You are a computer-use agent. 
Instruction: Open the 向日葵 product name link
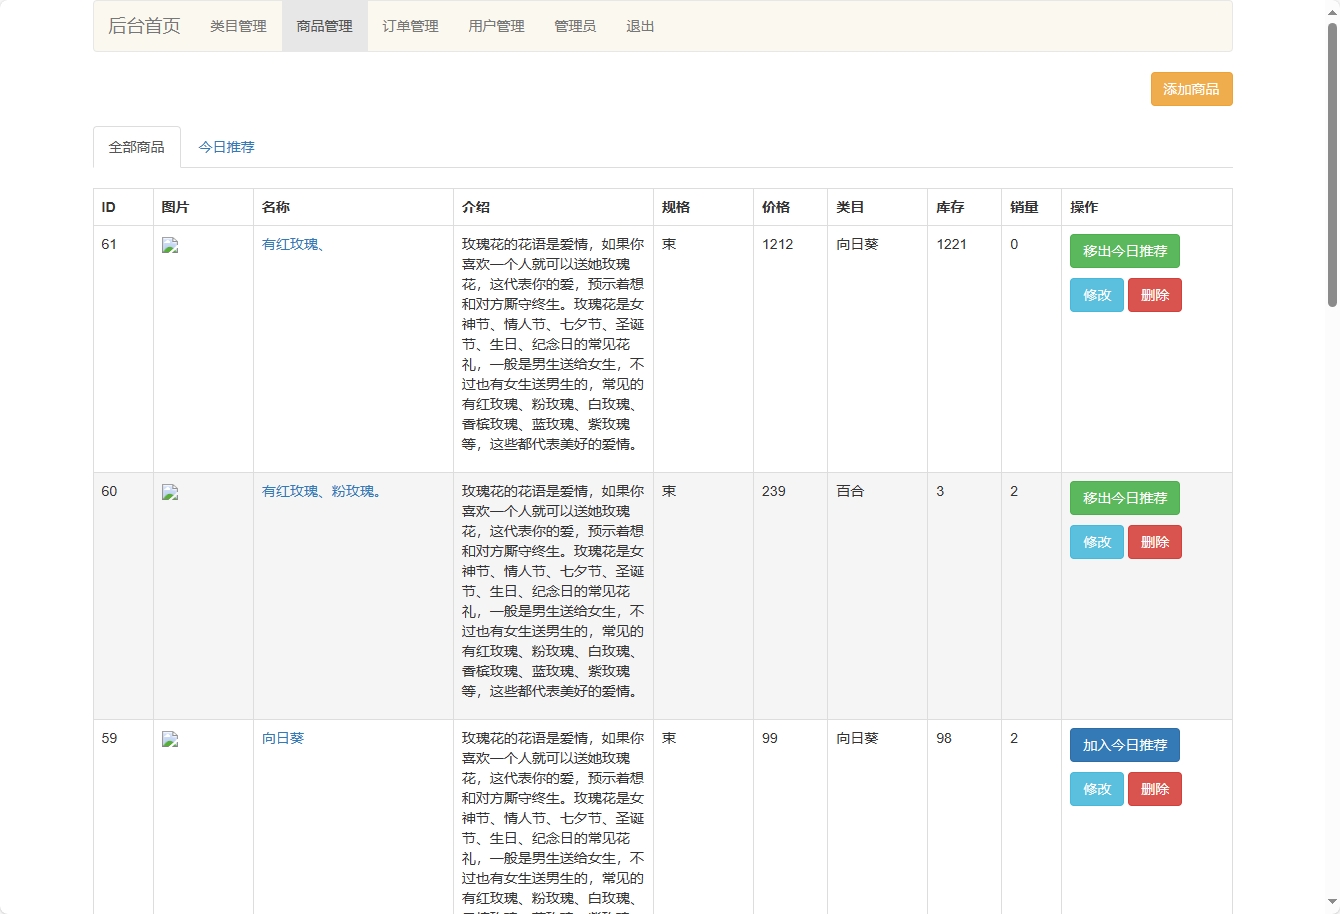click(283, 738)
